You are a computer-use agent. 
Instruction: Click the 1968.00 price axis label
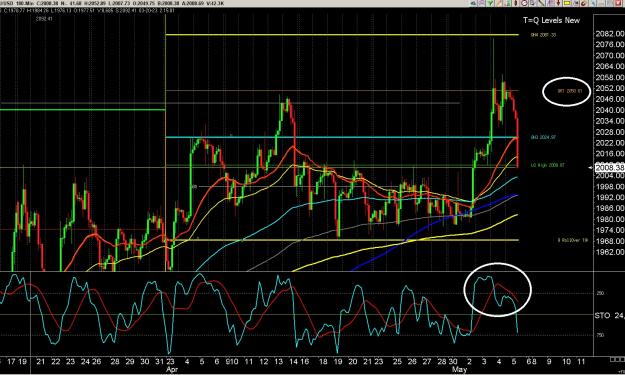pyautogui.click(x=610, y=241)
